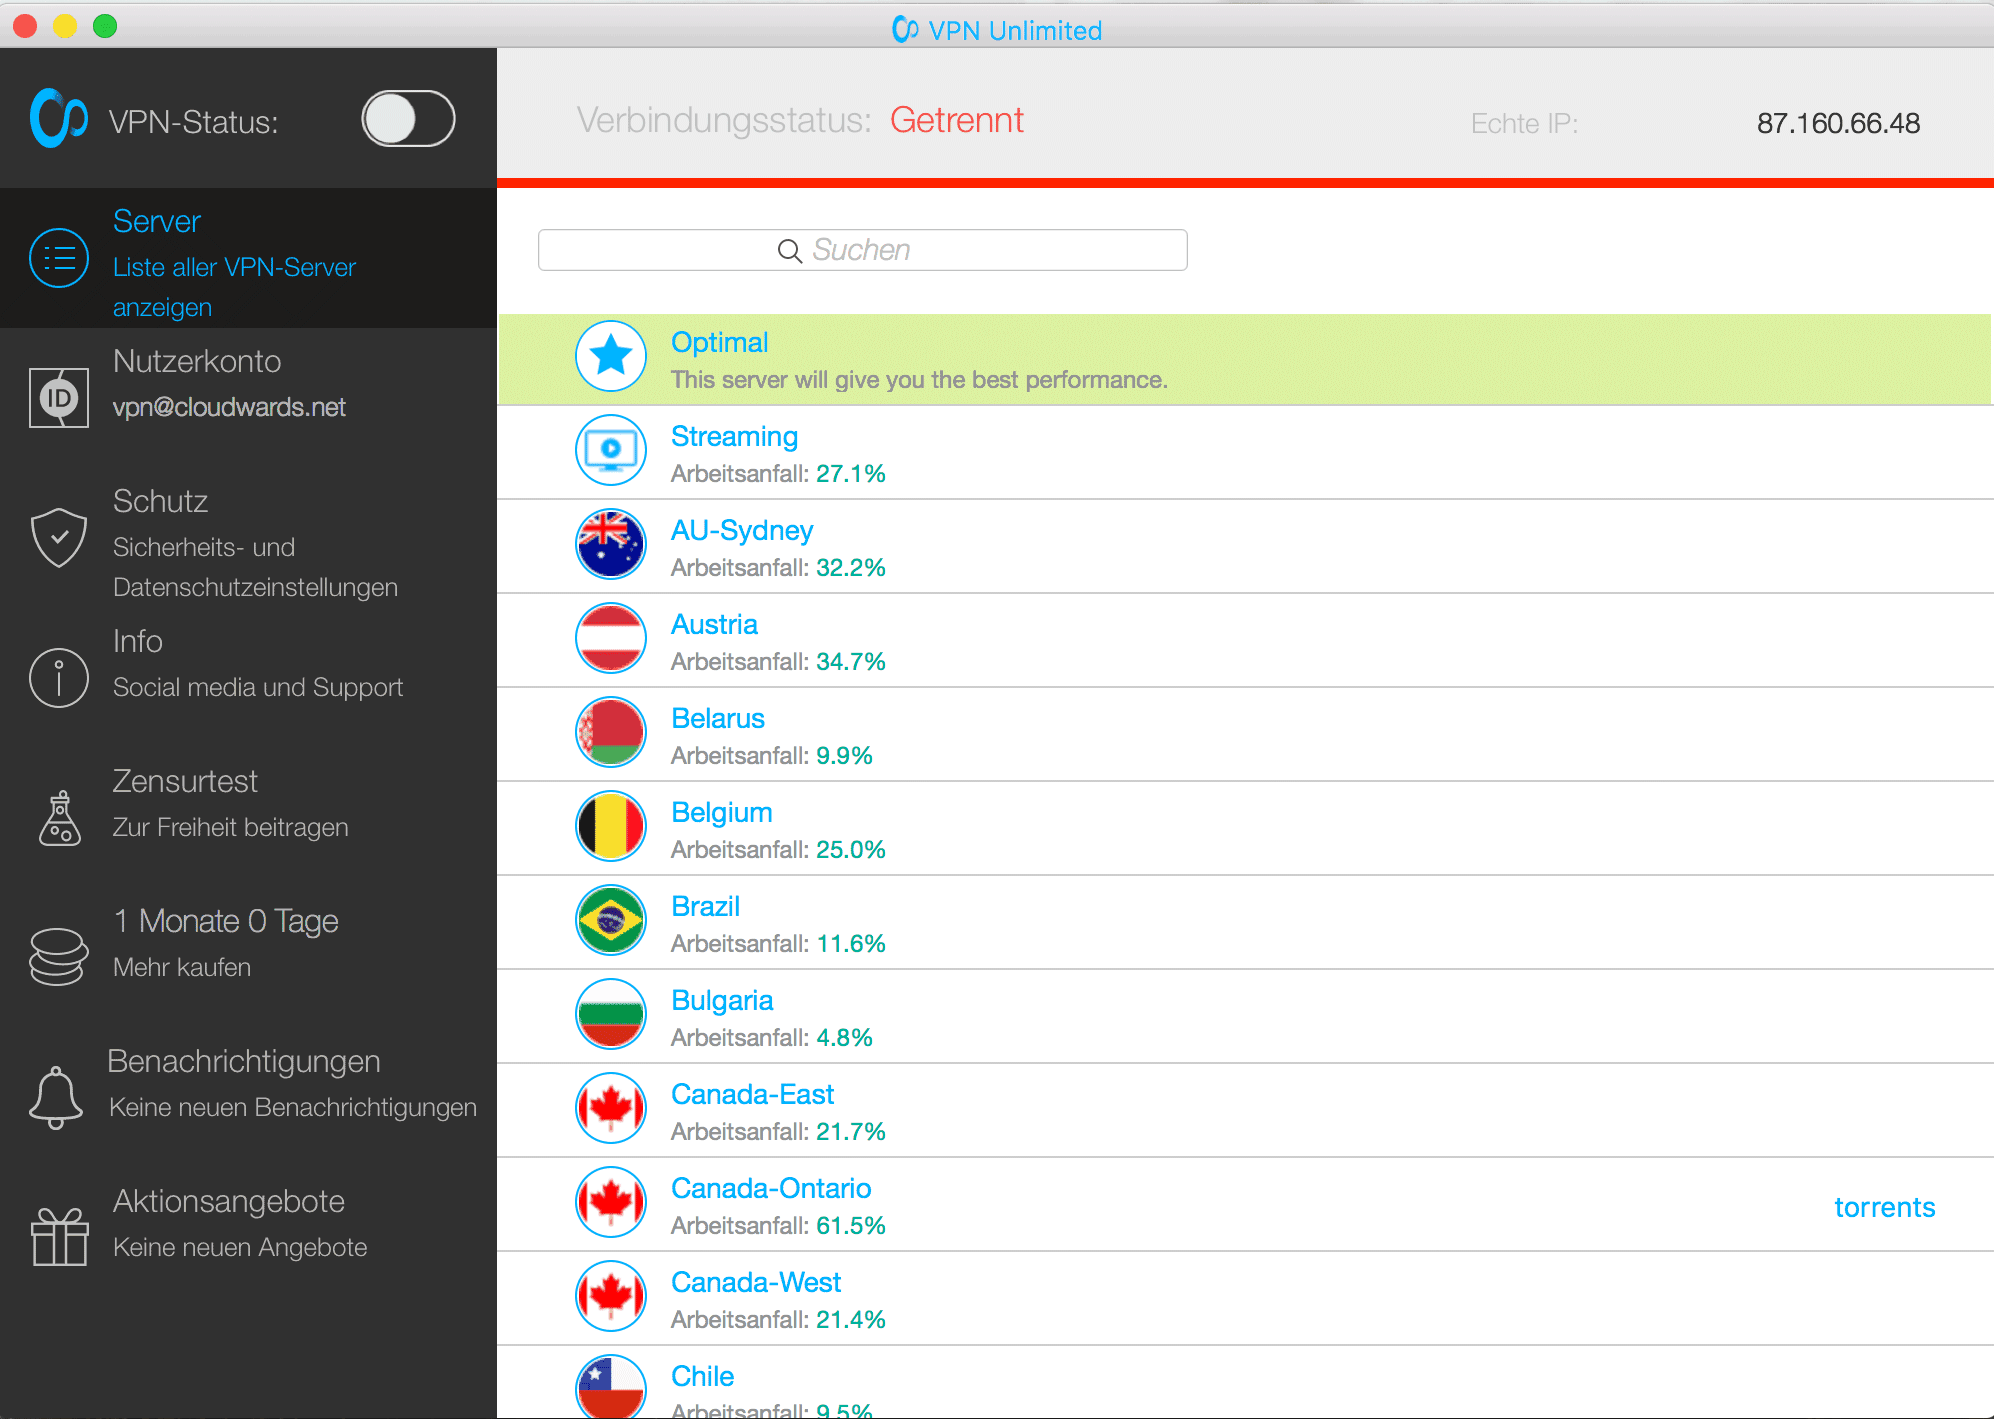Click the 'Zur Freiheit beitragen' subtitle
Image resolution: width=1994 pixels, height=1419 pixels.
(231, 827)
